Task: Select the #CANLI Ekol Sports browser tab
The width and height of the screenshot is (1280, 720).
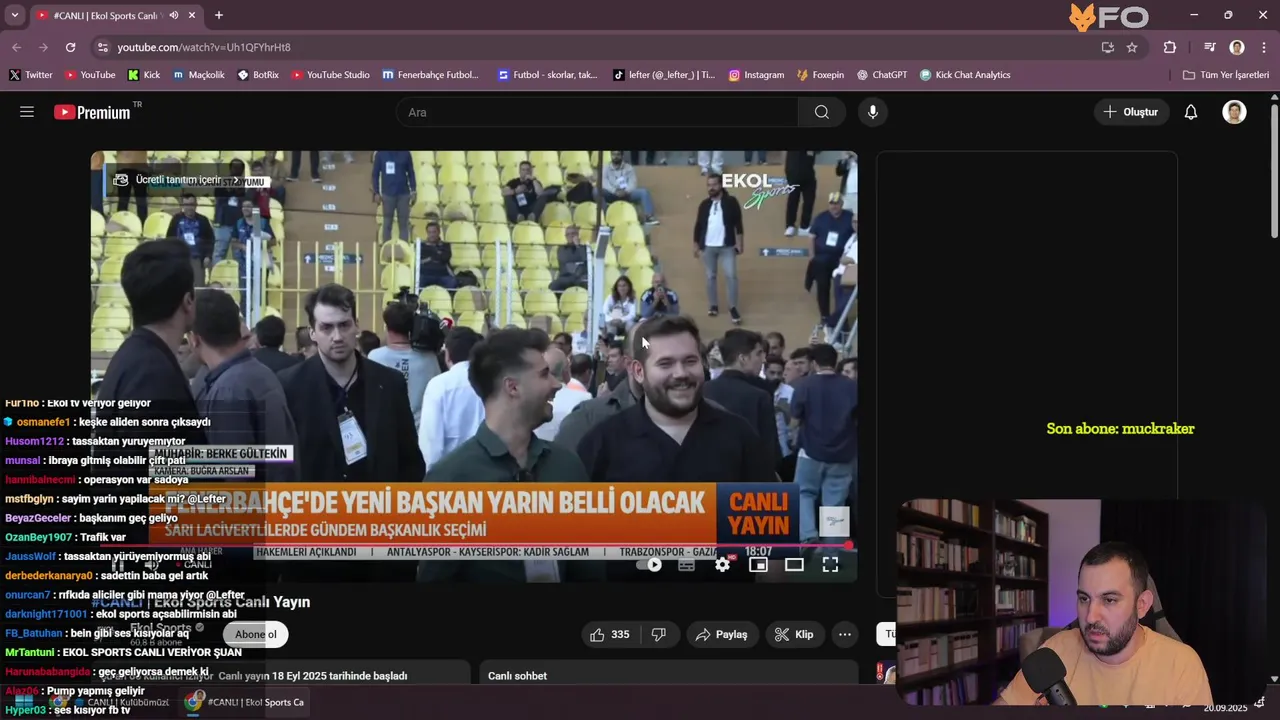Action: (x=105, y=15)
